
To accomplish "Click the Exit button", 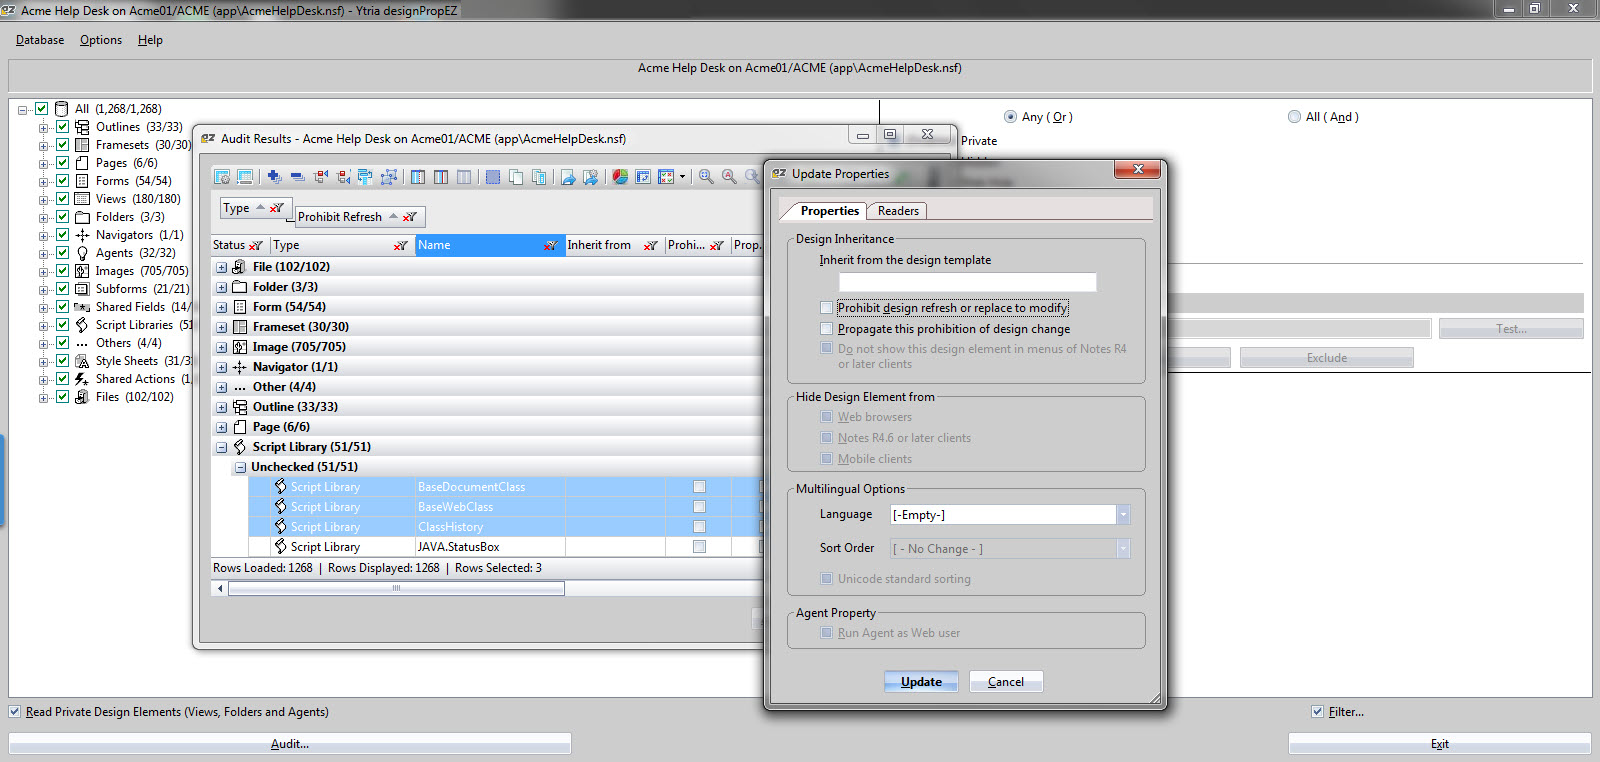I will tap(1439, 744).
